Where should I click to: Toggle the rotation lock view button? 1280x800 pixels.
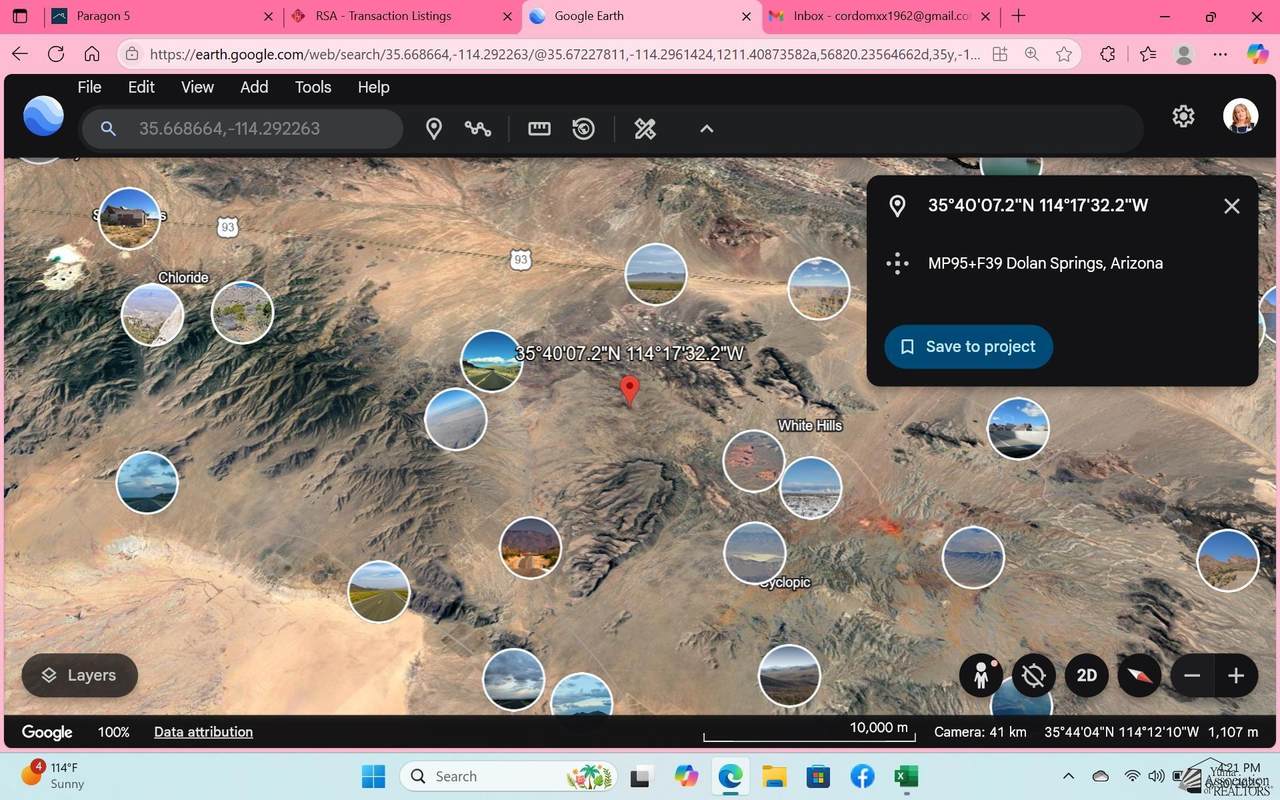pos(1034,675)
